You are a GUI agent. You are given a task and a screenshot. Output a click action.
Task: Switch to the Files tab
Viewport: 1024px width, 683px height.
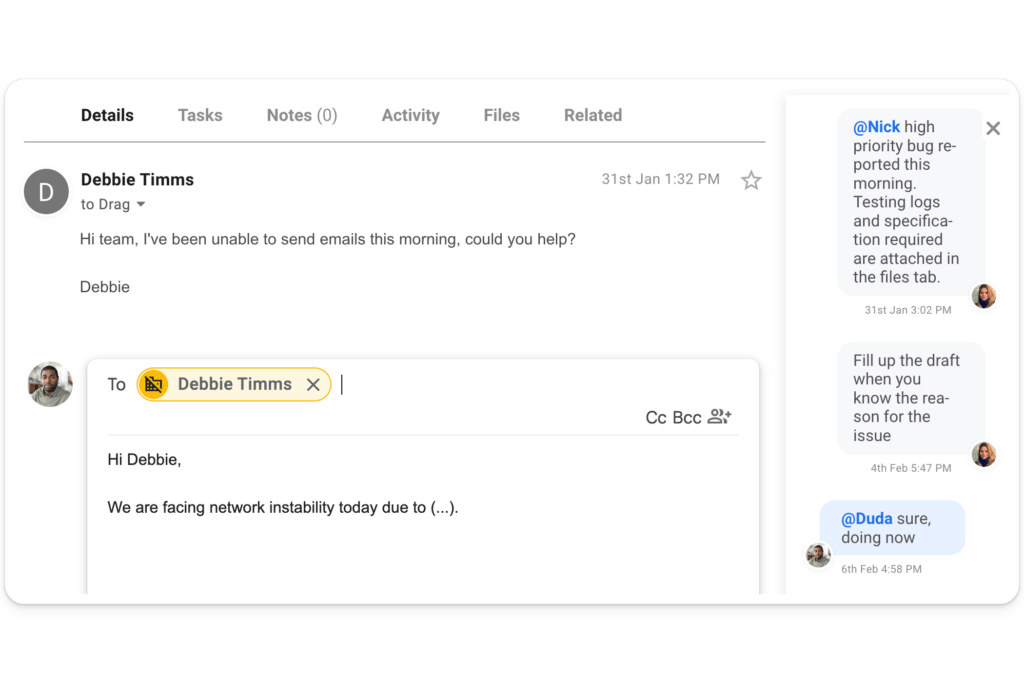(x=501, y=115)
